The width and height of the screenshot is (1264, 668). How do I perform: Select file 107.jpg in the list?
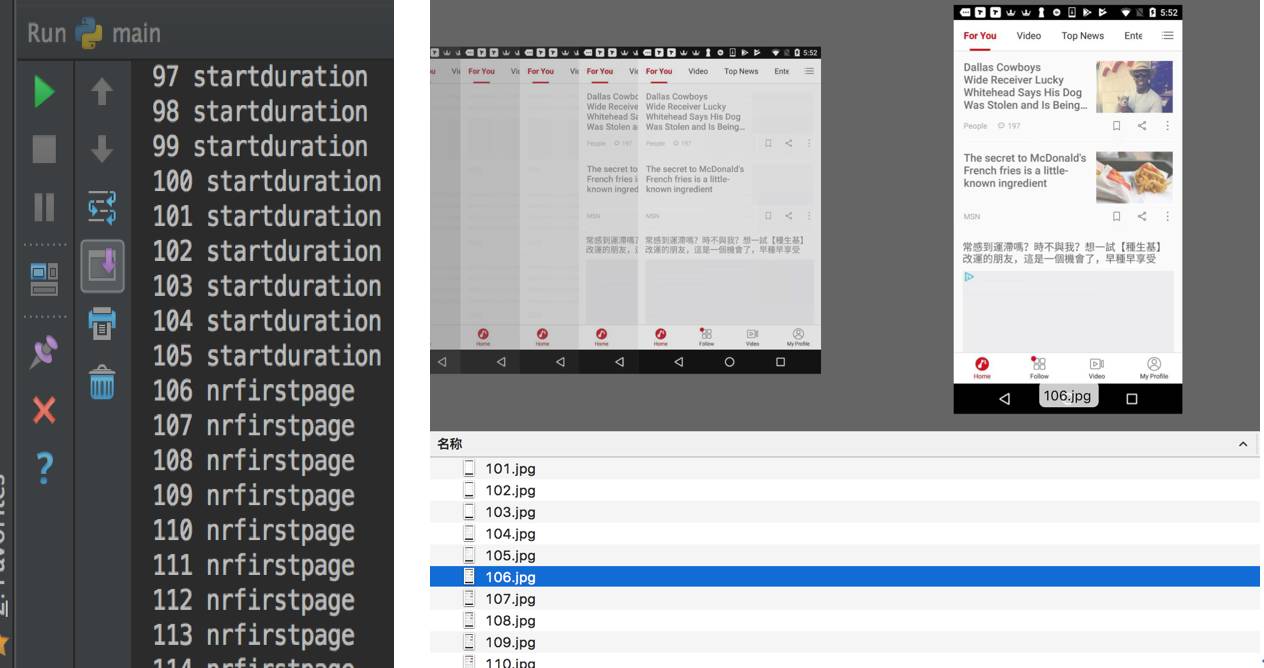point(845,599)
